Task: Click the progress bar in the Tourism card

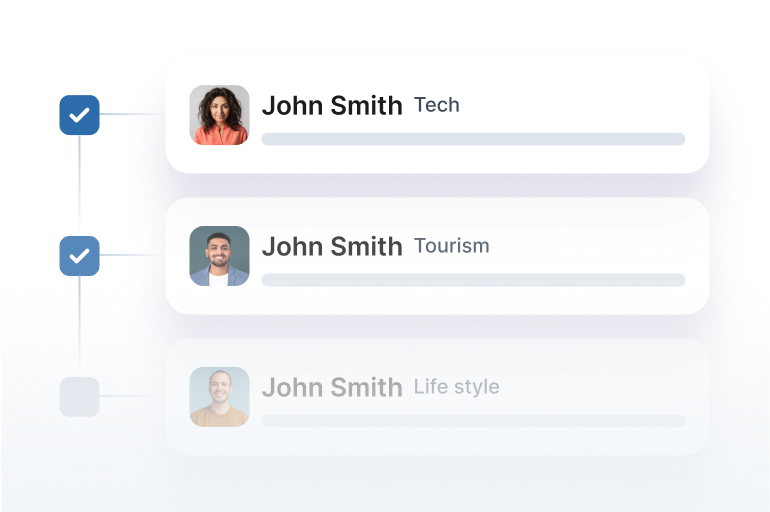Action: tap(473, 280)
